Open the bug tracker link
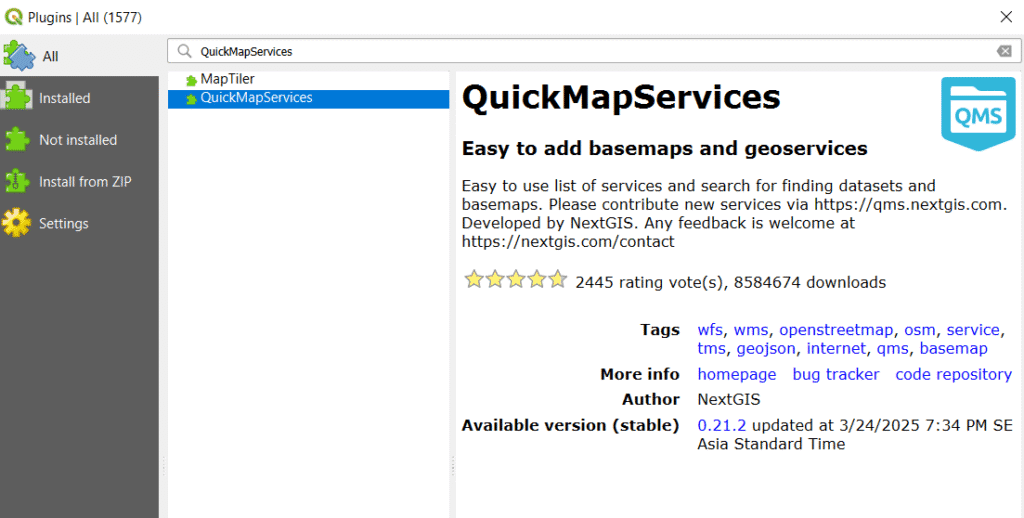The height and width of the screenshot is (518, 1024). tap(835, 374)
